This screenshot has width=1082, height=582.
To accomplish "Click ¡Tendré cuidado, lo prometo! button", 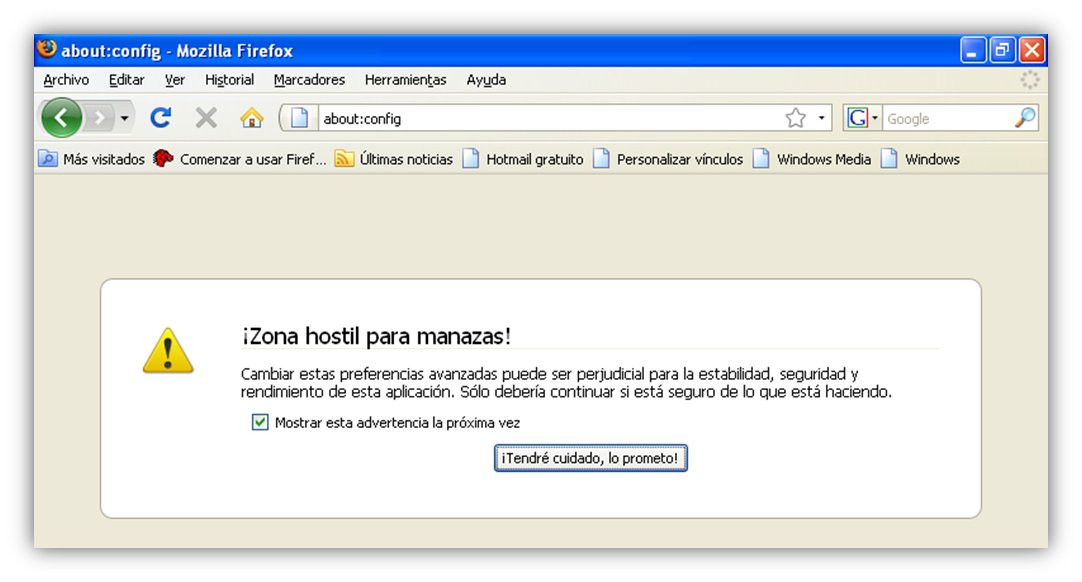I will point(591,458).
